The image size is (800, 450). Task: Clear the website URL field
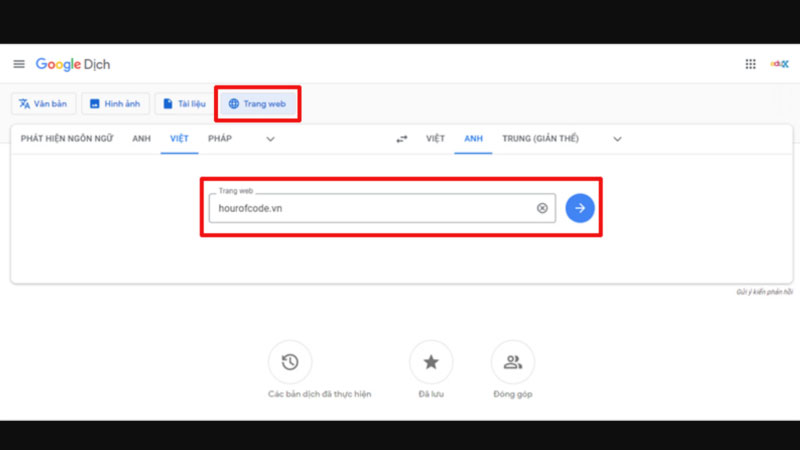542,208
